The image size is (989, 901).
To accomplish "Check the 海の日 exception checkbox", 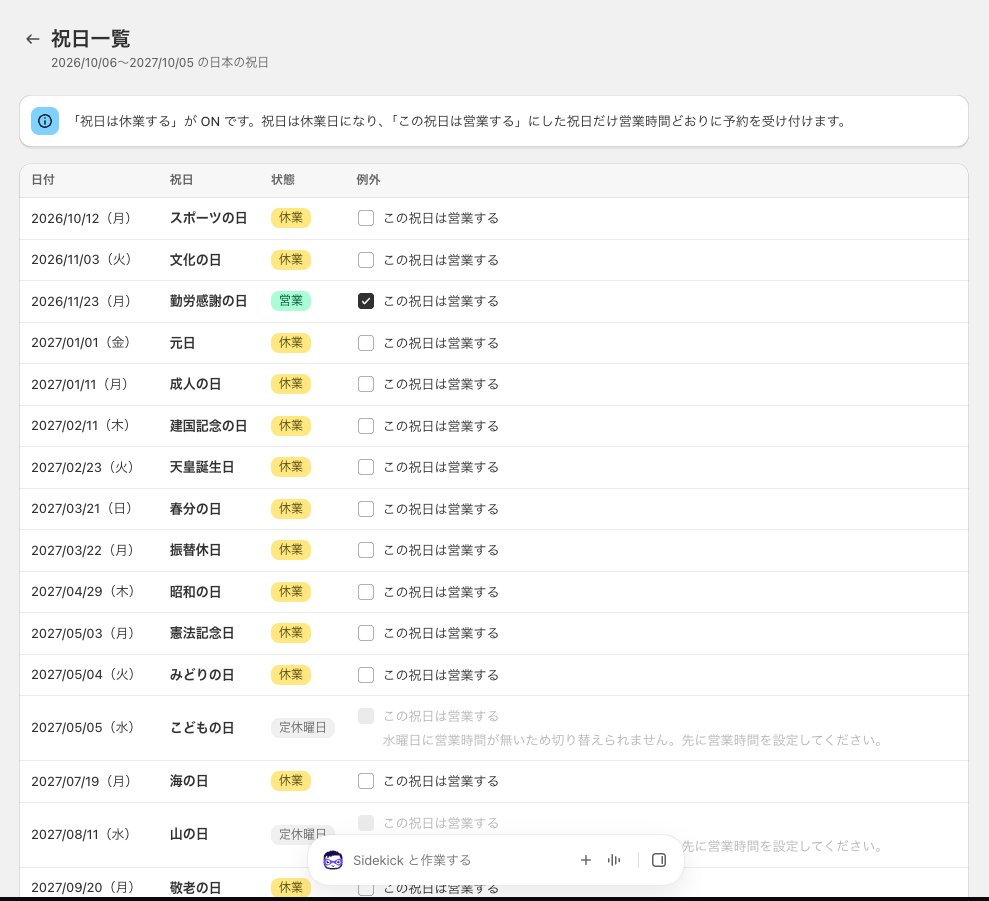I will [x=366, y=781].
